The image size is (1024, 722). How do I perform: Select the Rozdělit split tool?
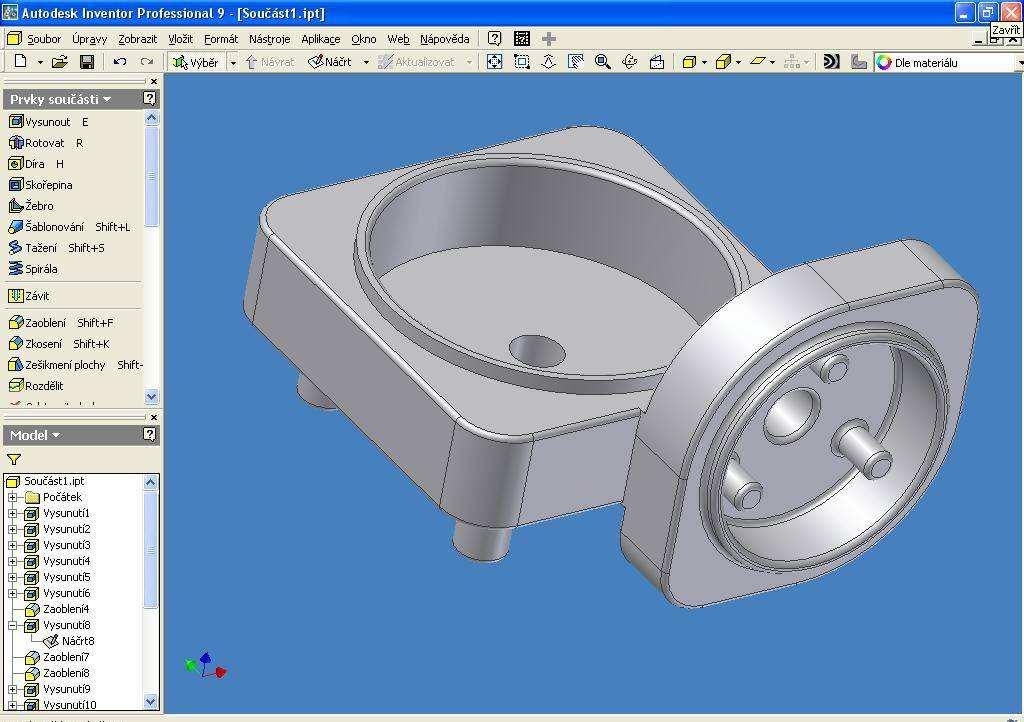tap(35, 385)
